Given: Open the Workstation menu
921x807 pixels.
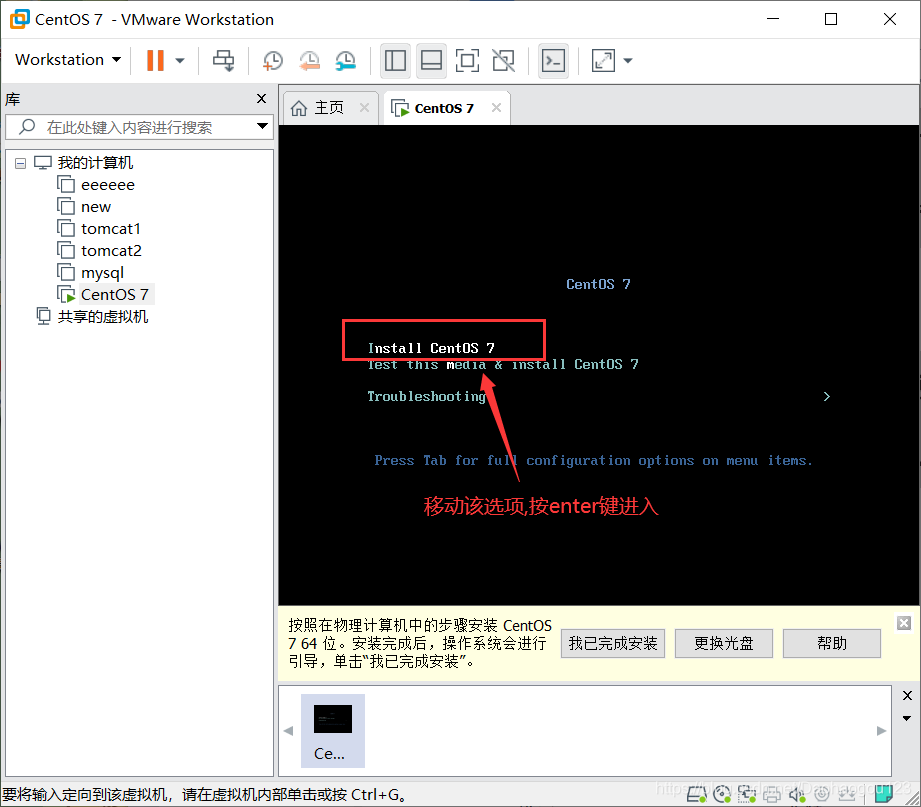Looking at the screenshot, I should pyautogui.click(x=68, y=60).
